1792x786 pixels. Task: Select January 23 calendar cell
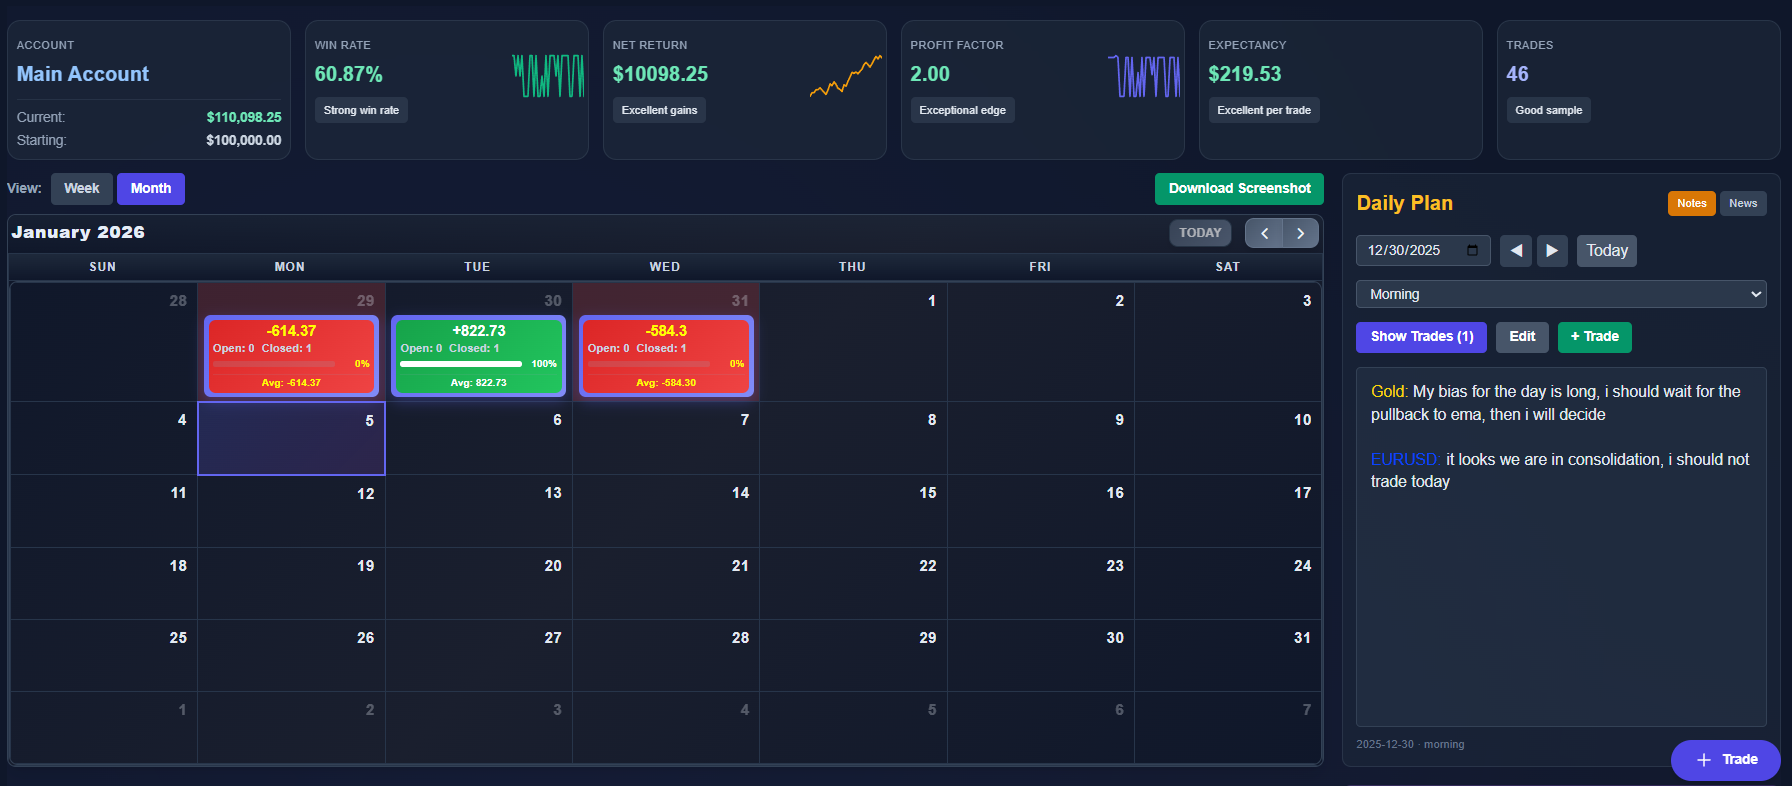coord(1041,584)
